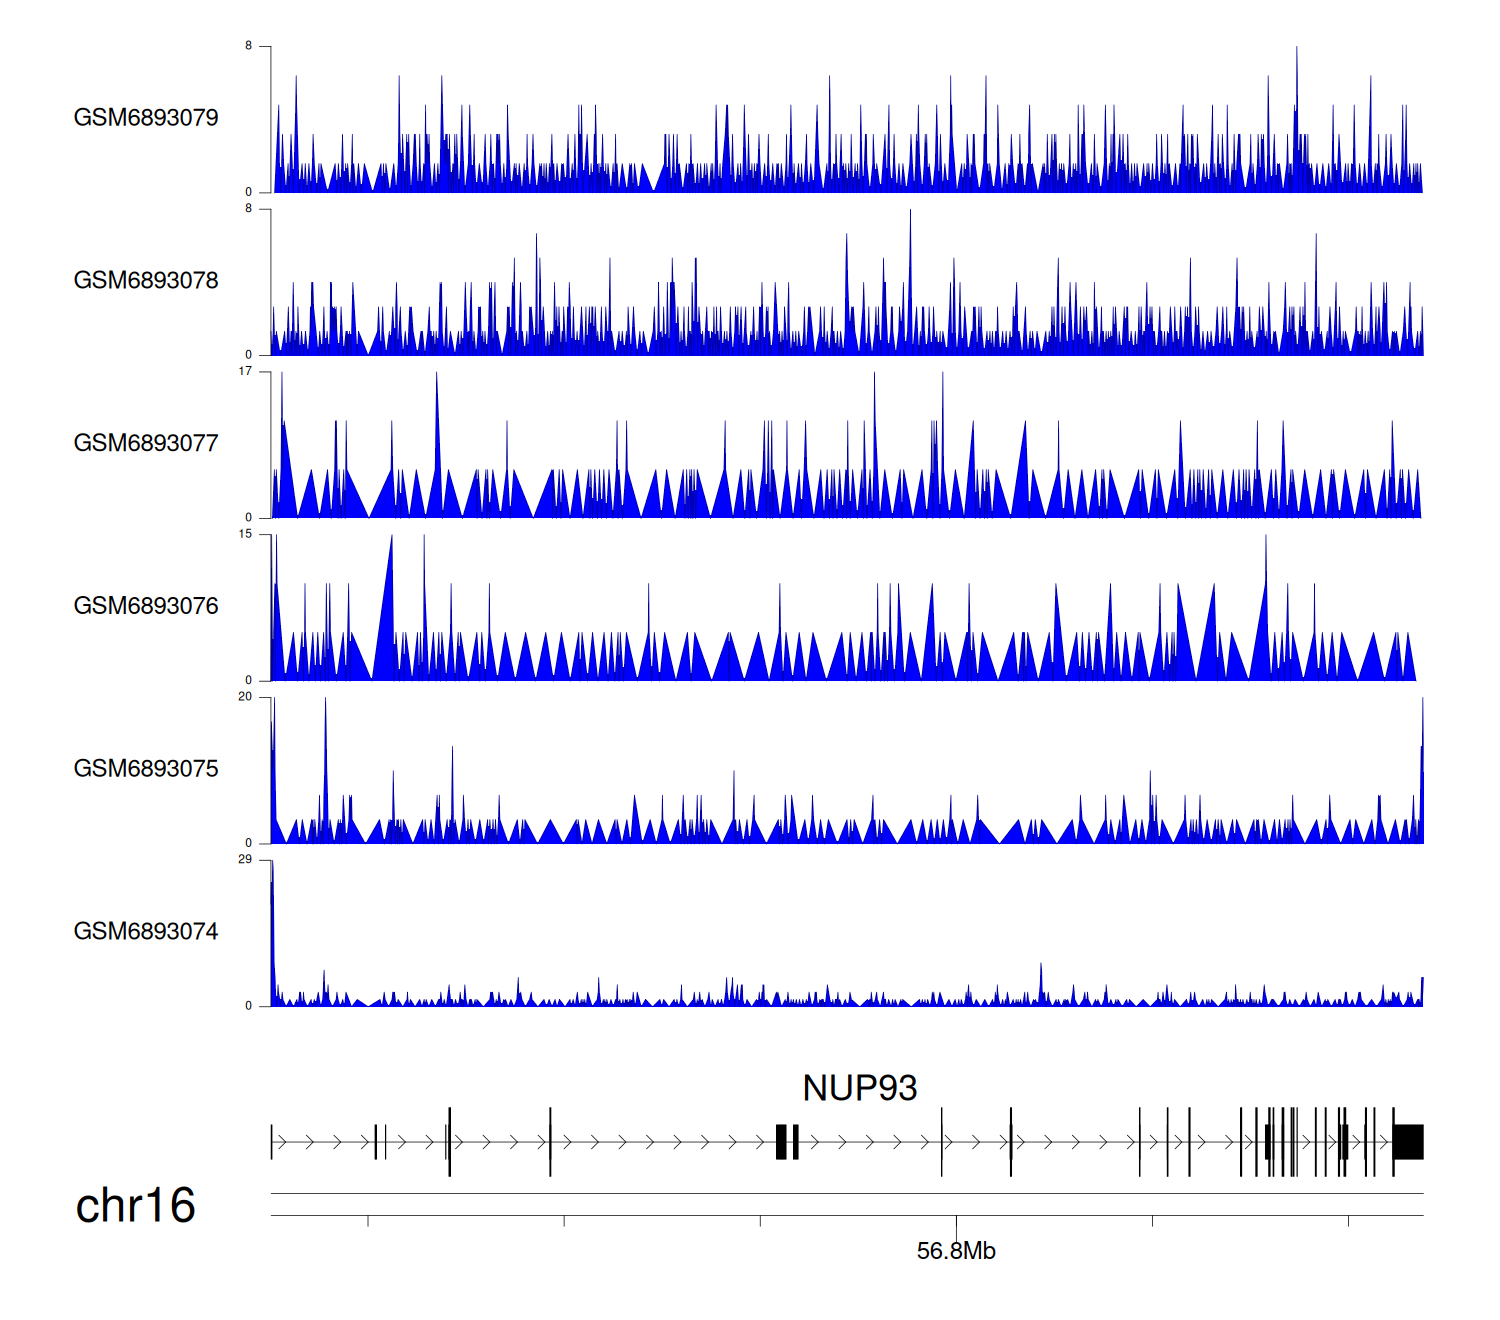Click the chr16 chromosome label
The height and width of the screenshot is (1320, 1500).
pyautogui.click(x=135, y=1206)
